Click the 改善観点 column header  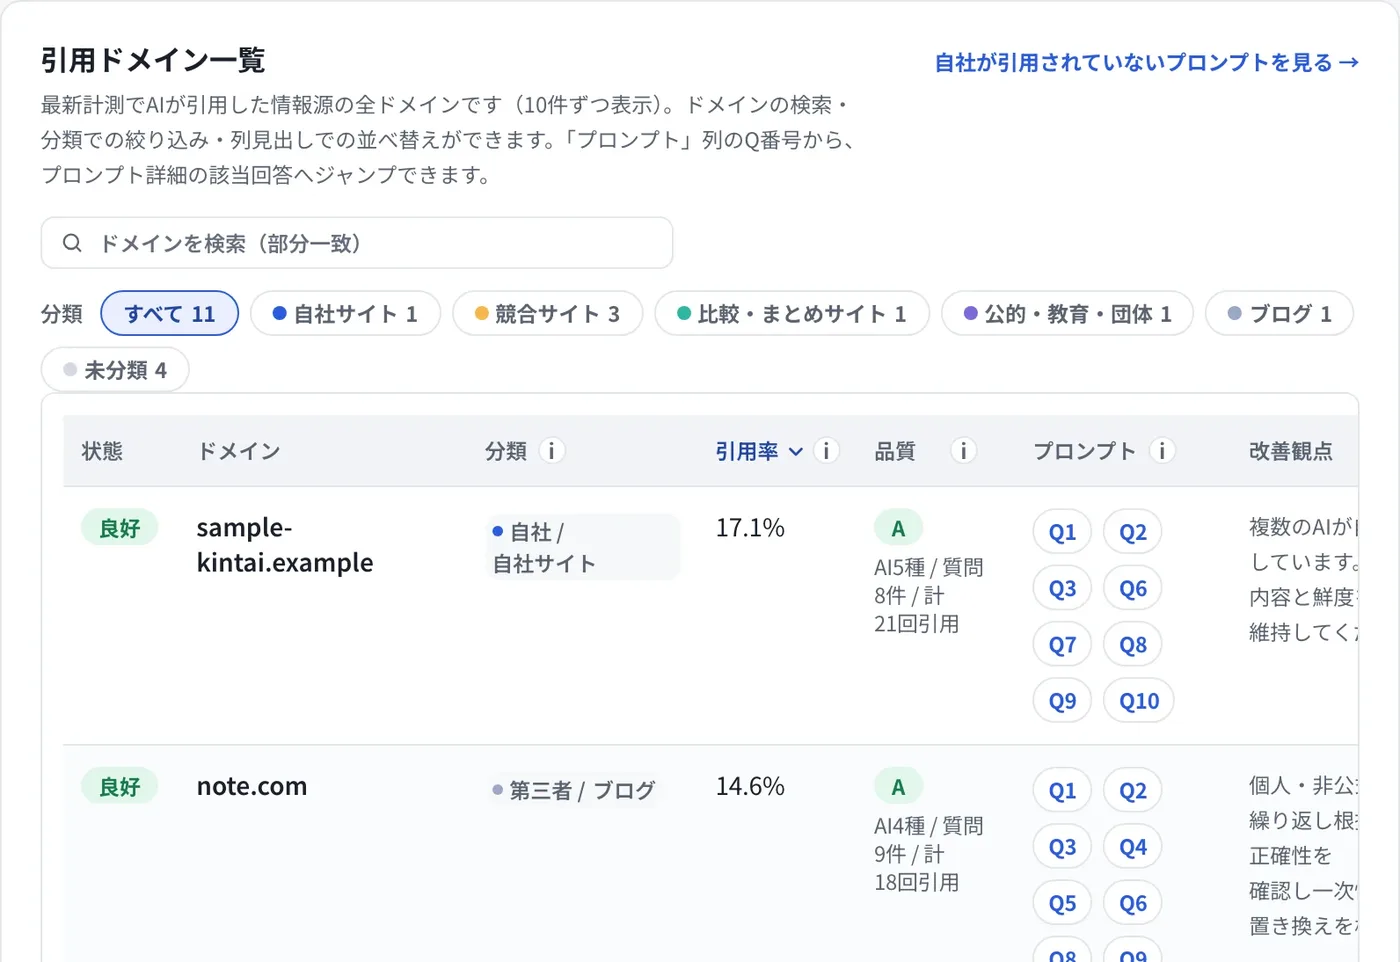1291,451
